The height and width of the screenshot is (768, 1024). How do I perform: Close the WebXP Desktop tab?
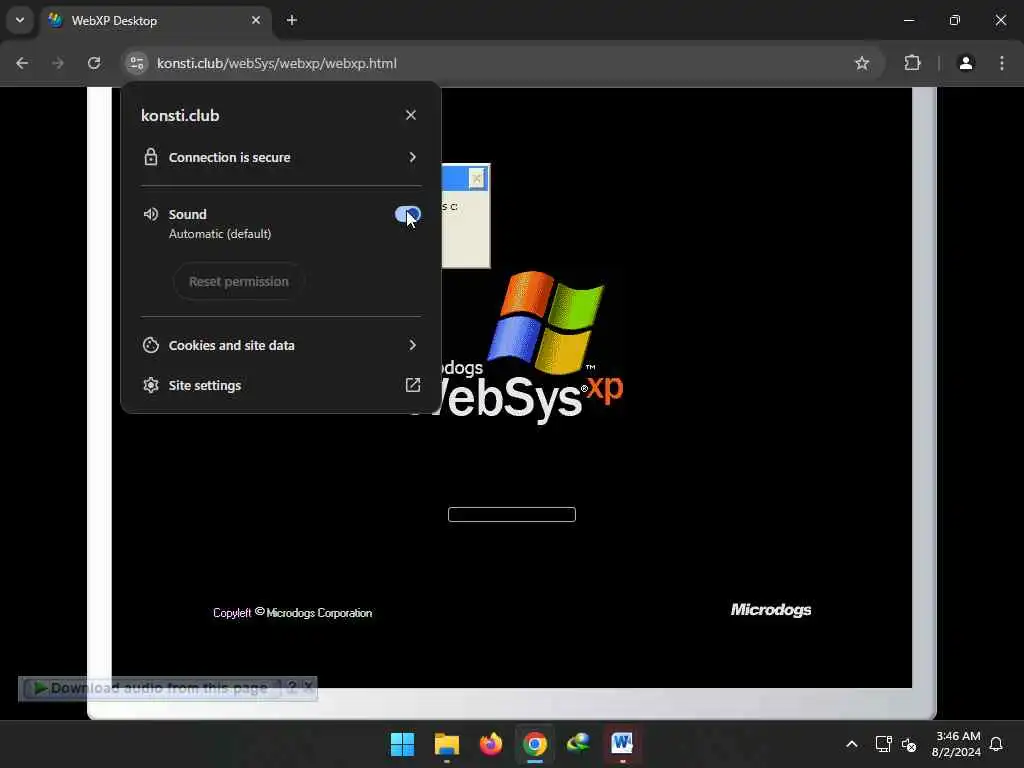(256, 20)
